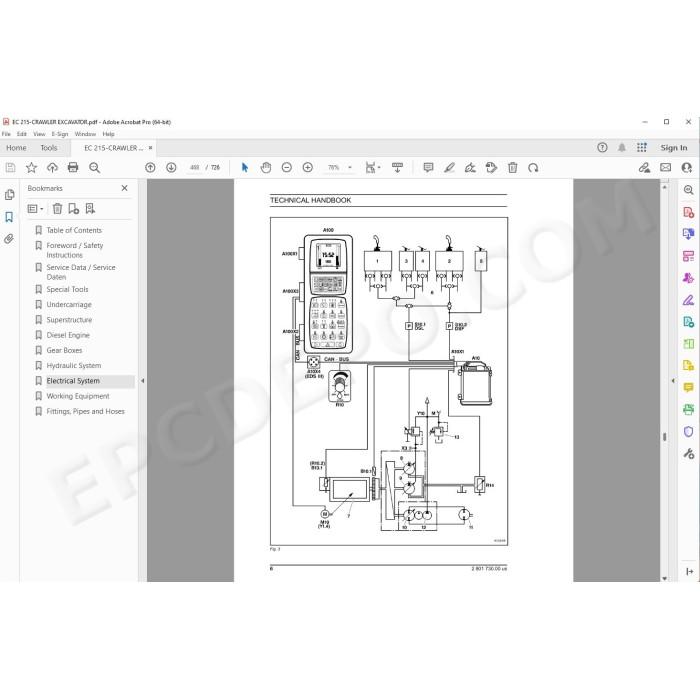
Task: Add the document to starred favorites
Action: [x=31, y=168]
